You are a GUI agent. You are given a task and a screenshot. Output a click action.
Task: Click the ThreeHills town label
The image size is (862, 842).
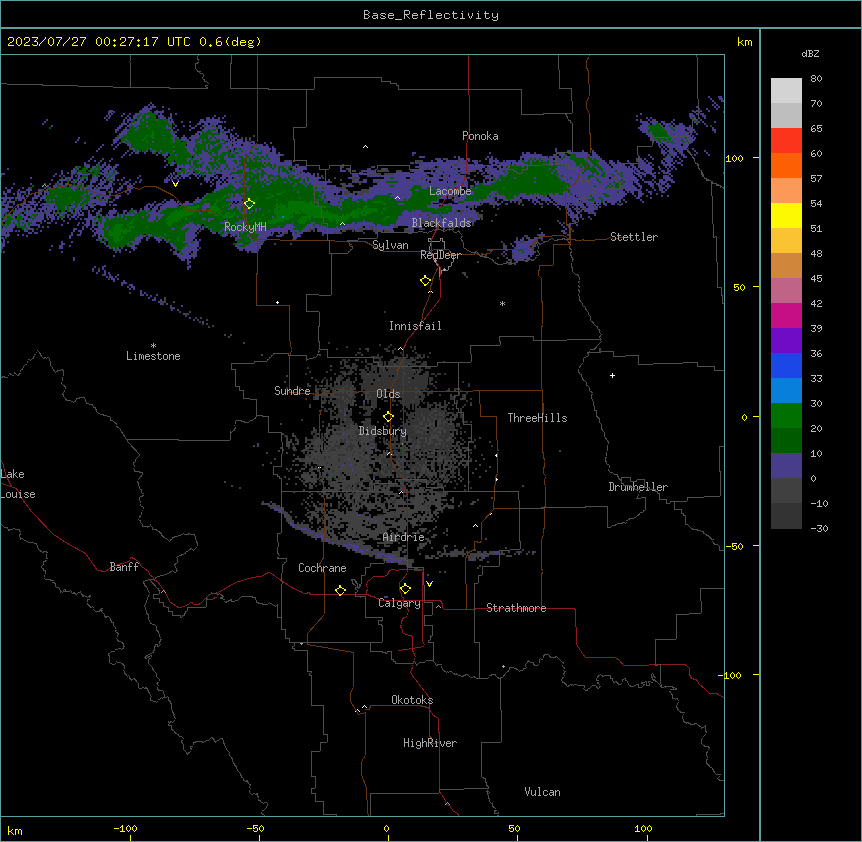tap(537, 418)
